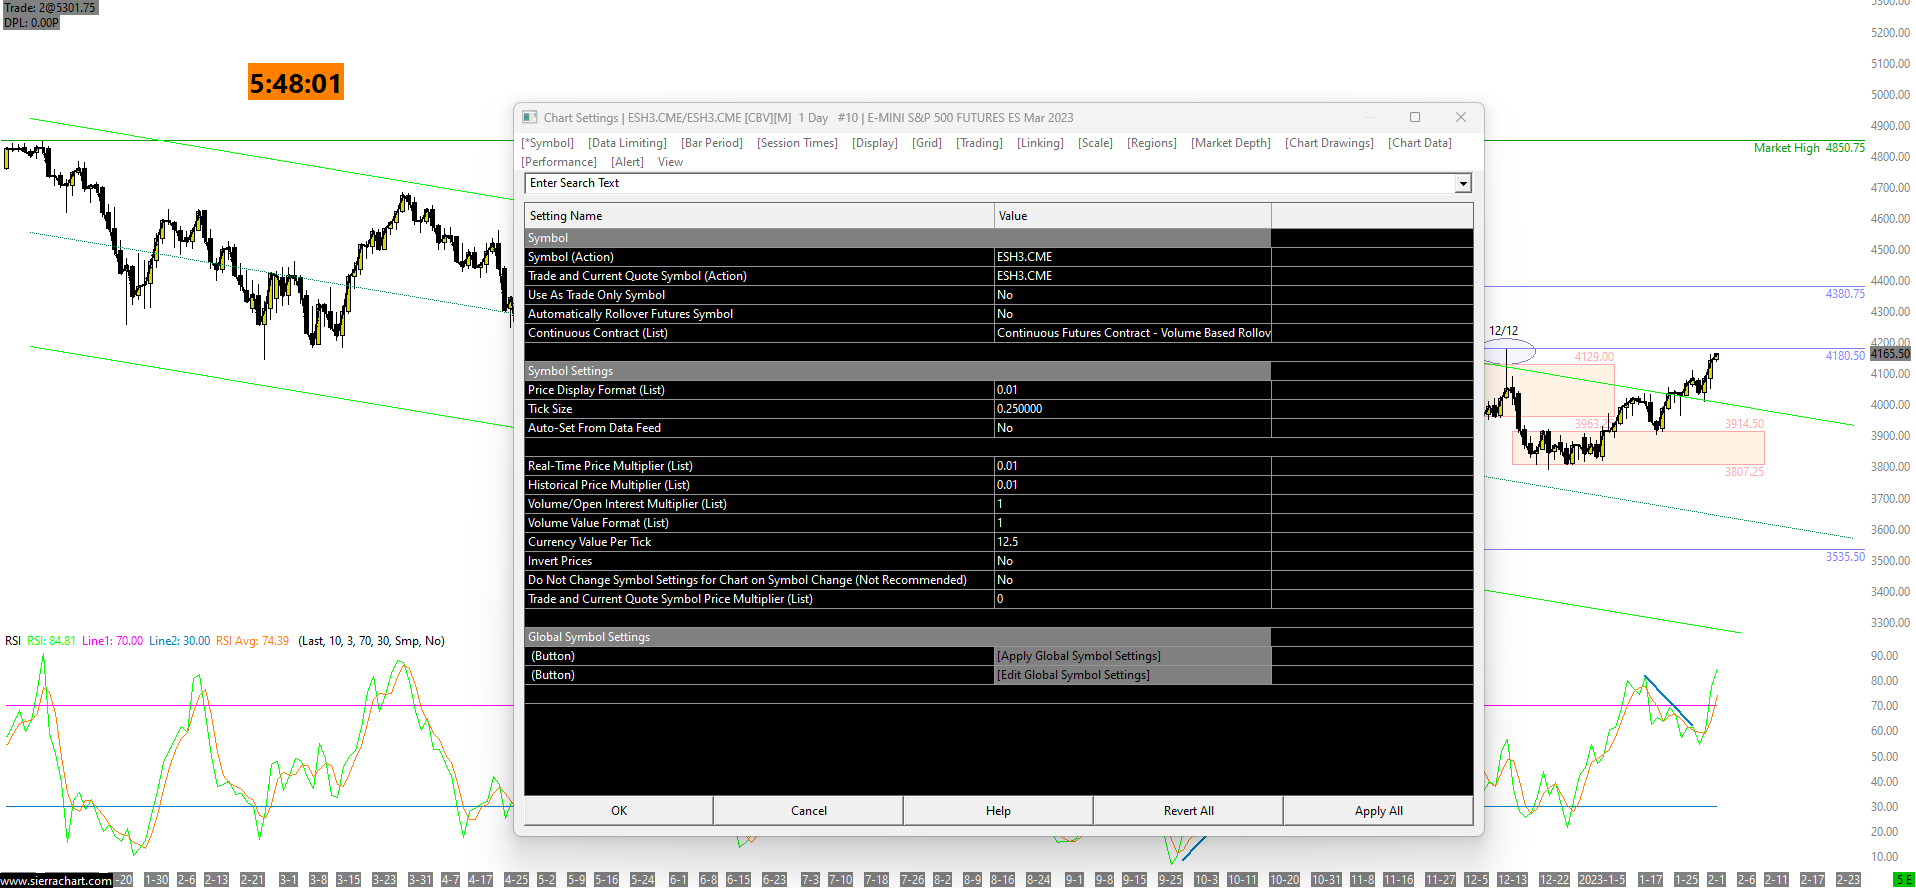The width and height of the screenshot is (1916, 888).
Task: Switch to the Trading tab
Action: (979, 143)
